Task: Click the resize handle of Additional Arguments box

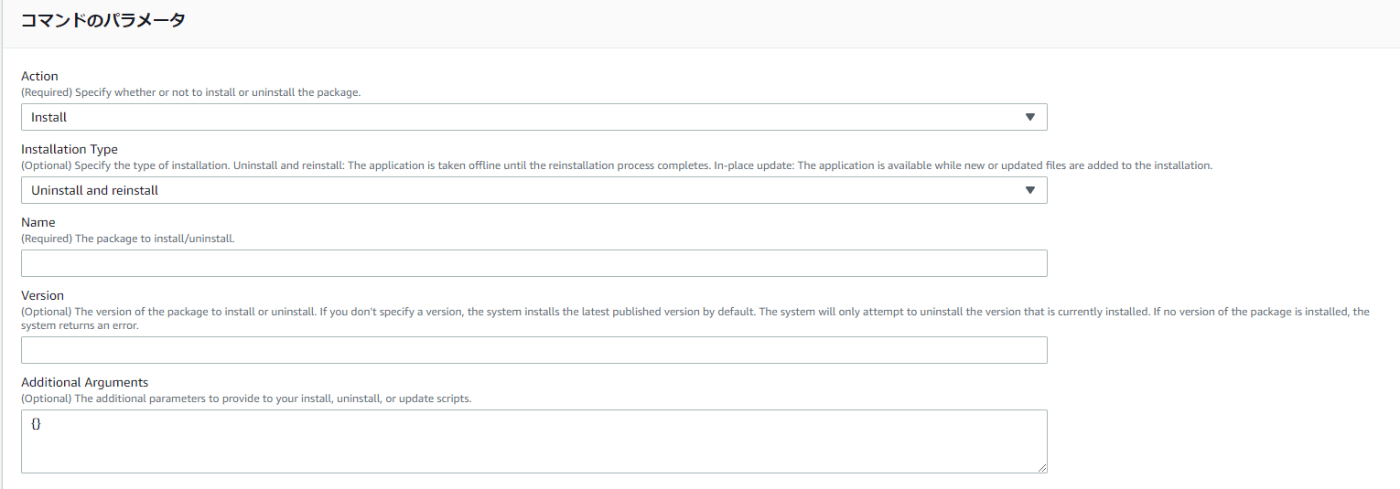Action: (x=1041, y=467)
